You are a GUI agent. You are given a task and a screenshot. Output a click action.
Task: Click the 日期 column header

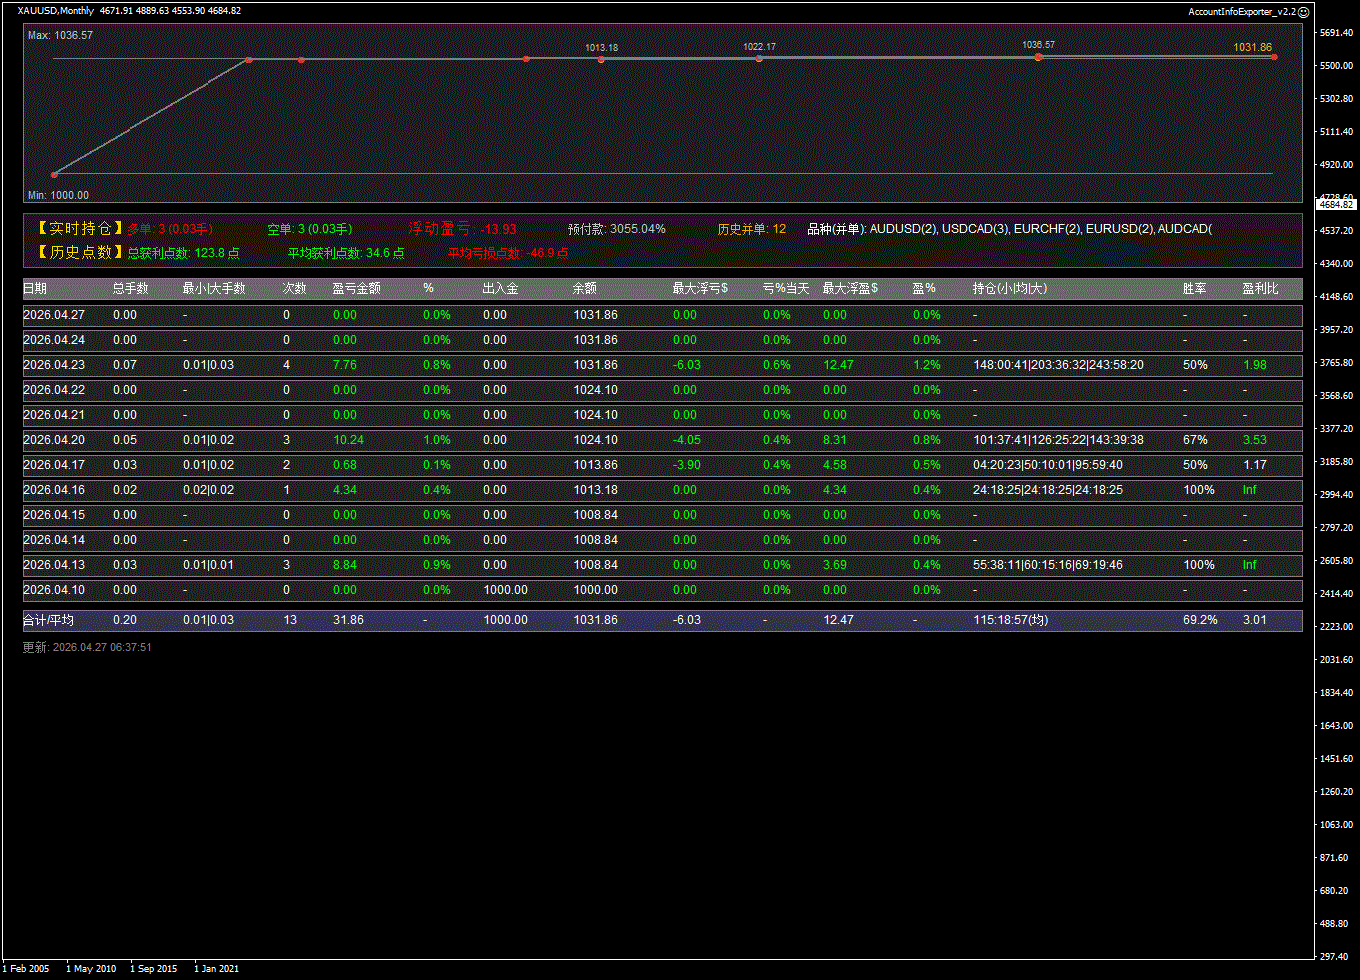tap(35, 289)
